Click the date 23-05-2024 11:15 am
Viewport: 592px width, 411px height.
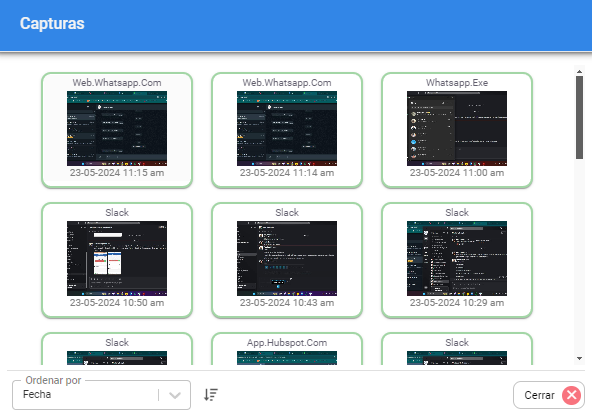(117, 173)
